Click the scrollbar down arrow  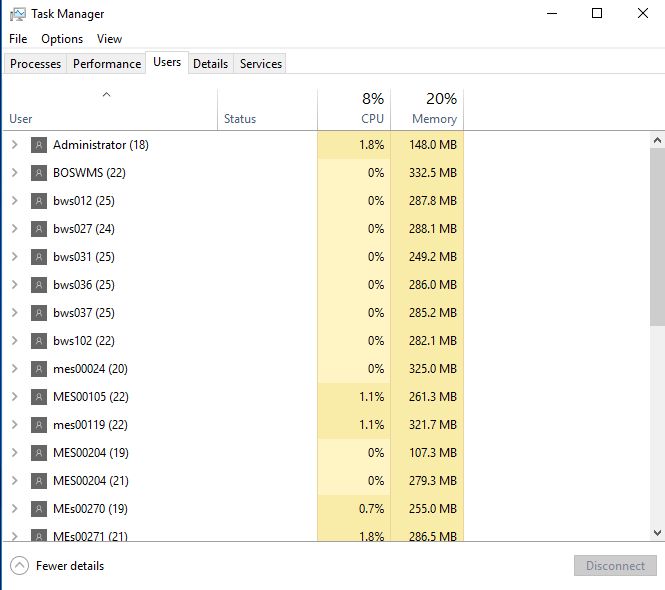click(x=657, y=533)
